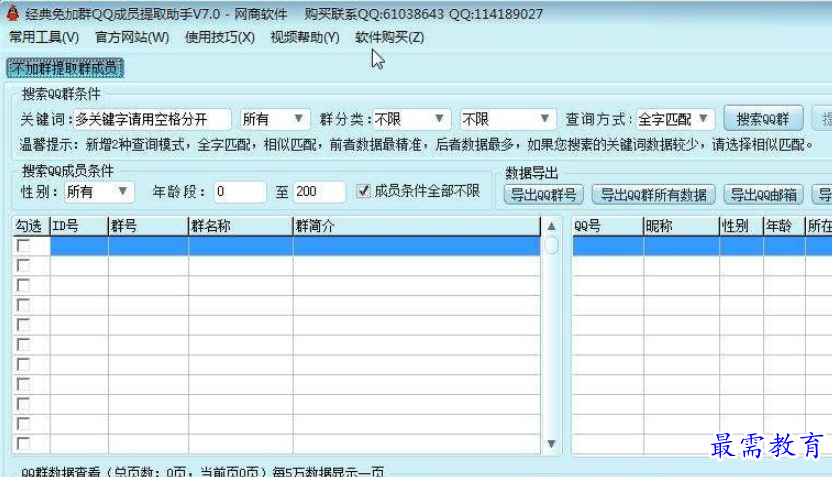Check the first row checkbox in group table
This screenshot has height=477, width=832.
(x=23, y=246)
